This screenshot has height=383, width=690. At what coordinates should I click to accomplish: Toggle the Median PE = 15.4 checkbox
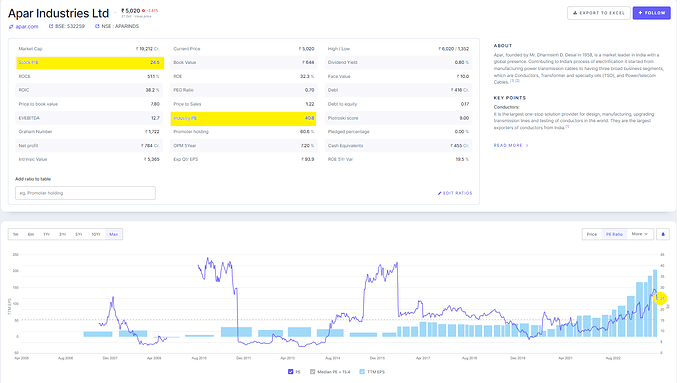312,372
